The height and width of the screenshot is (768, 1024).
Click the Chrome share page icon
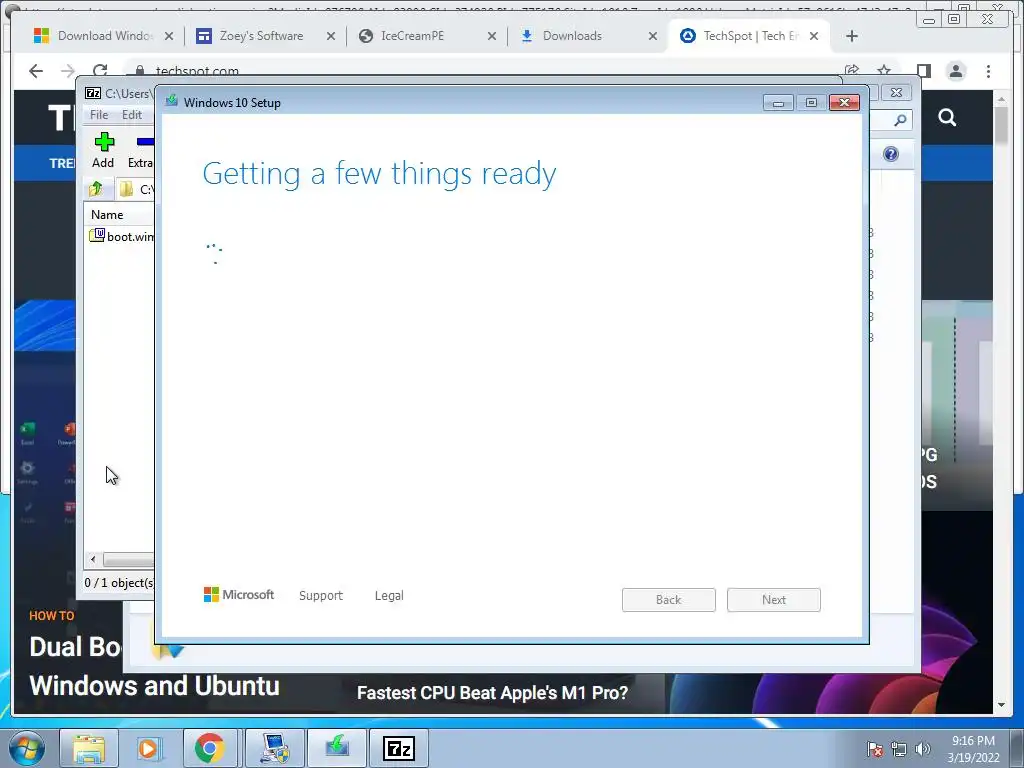[x=851, y=71]
